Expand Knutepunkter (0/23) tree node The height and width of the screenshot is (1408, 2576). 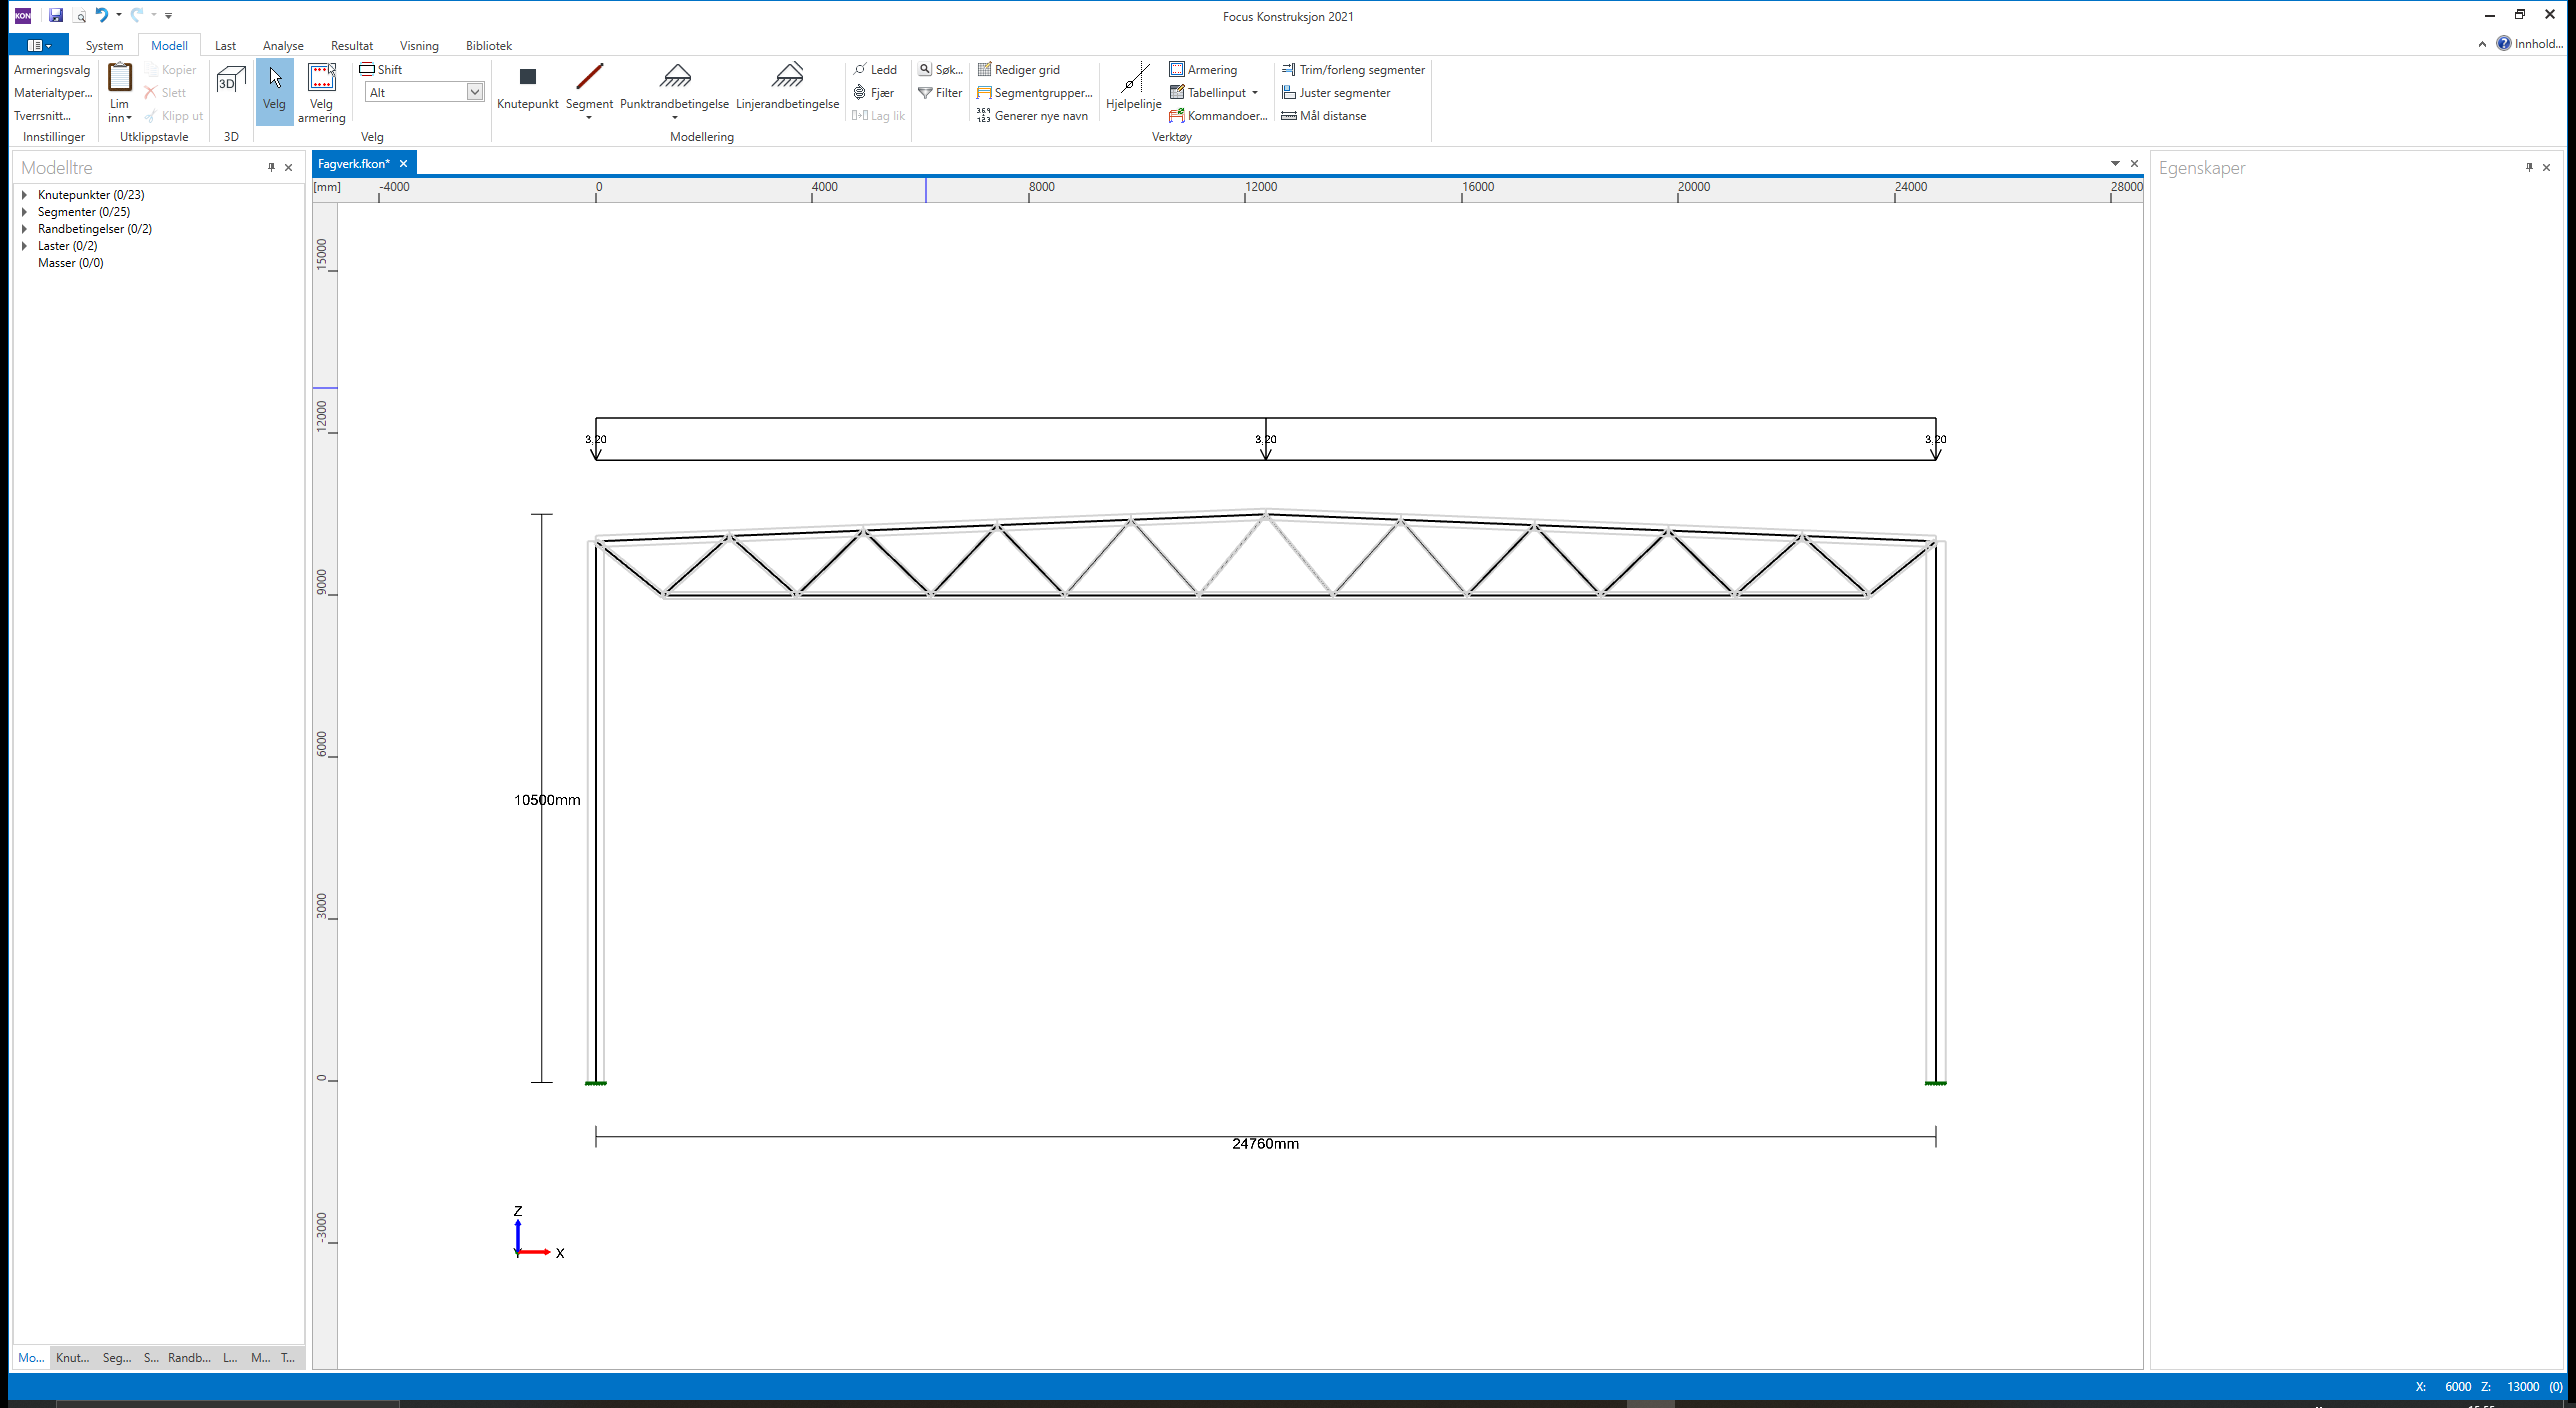click(24, 195)
